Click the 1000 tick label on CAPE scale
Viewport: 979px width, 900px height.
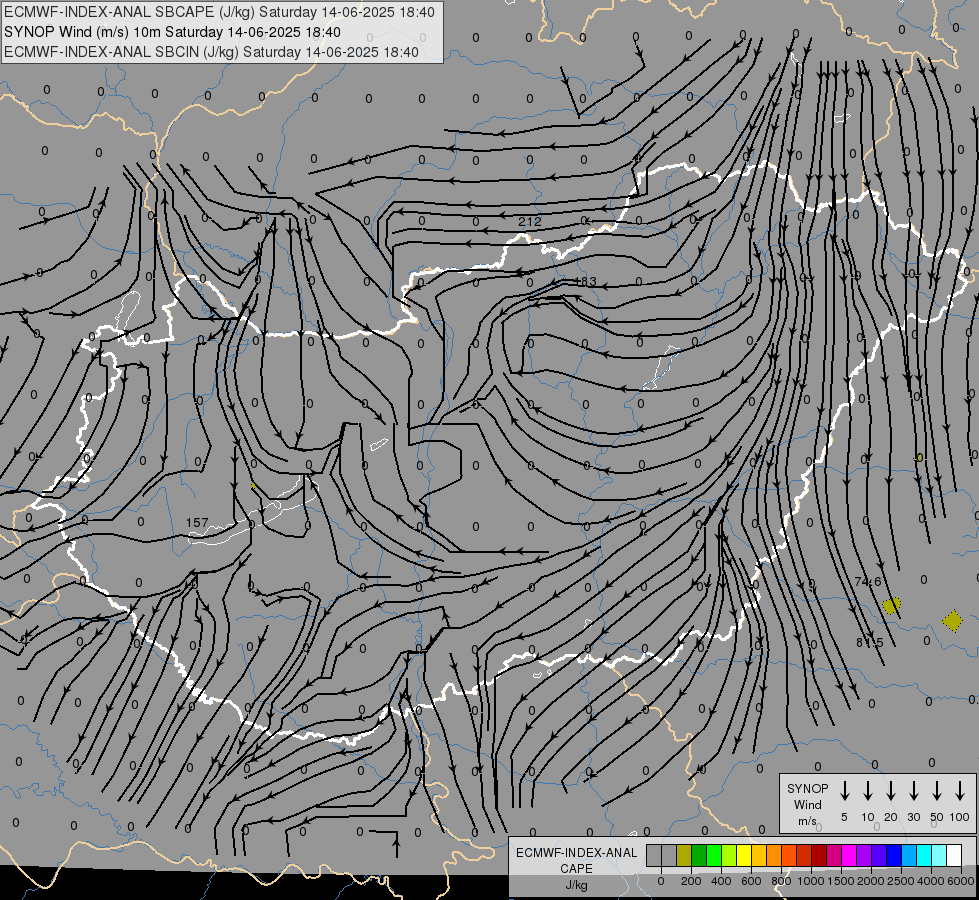[810, 881]
